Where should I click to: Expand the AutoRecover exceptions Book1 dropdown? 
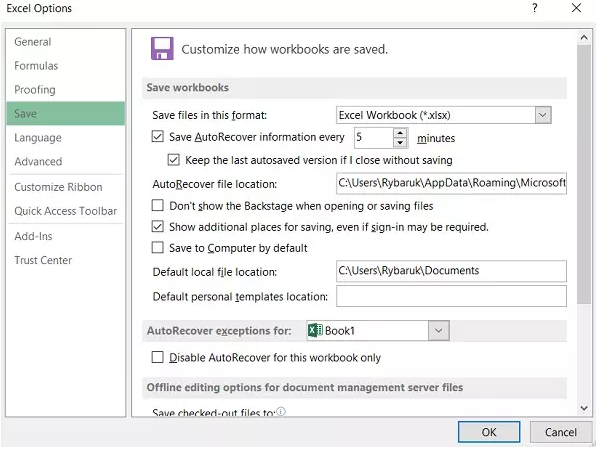coord(438,331)
